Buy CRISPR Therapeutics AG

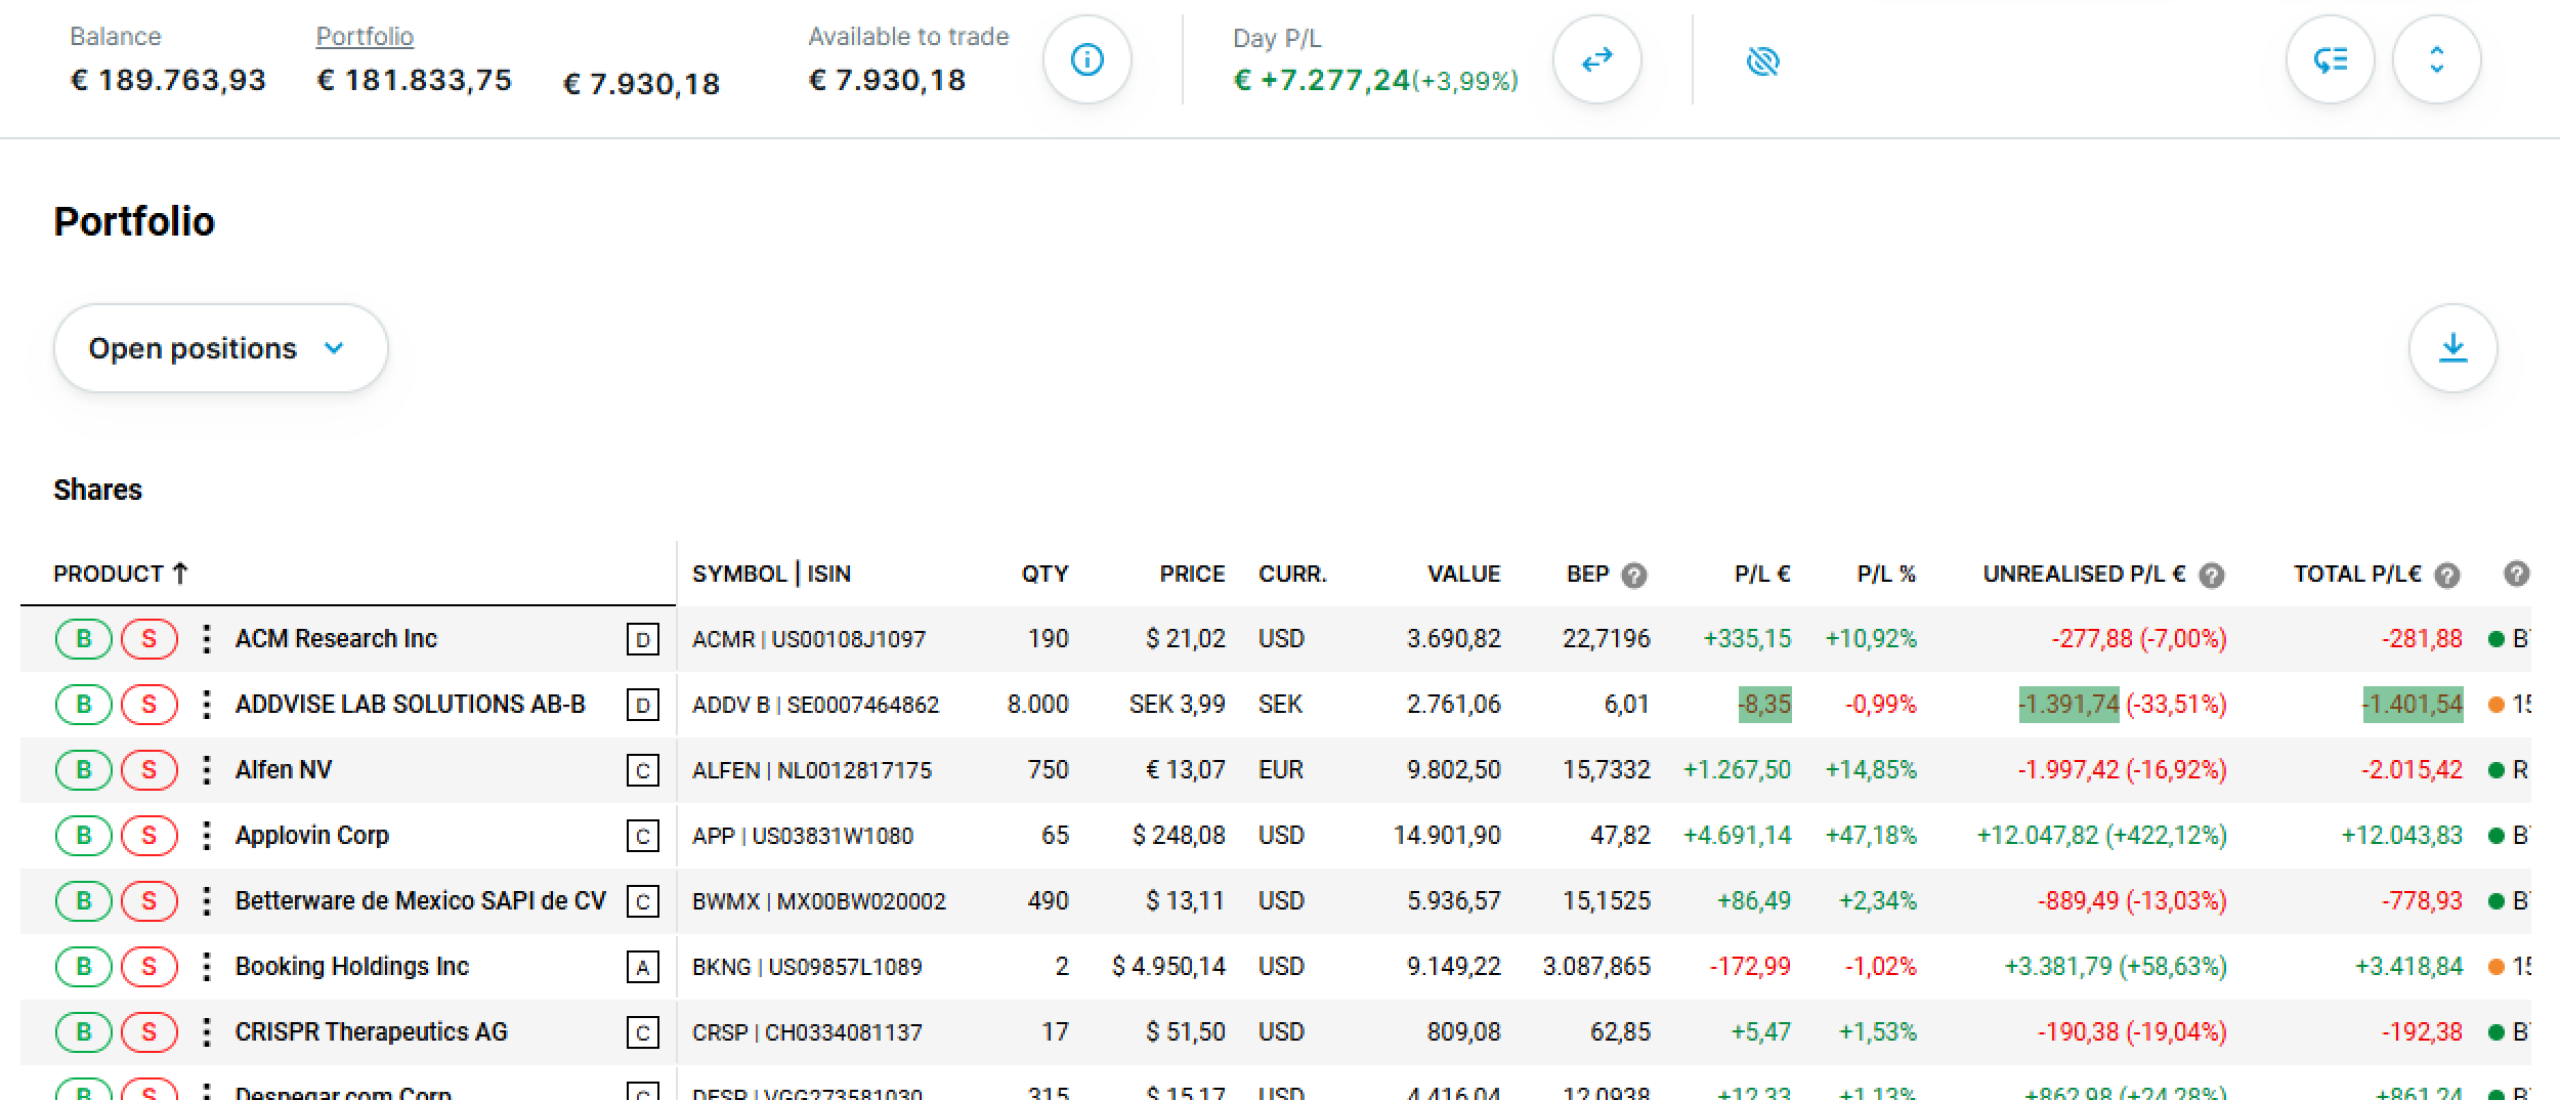click(83, 1032)
